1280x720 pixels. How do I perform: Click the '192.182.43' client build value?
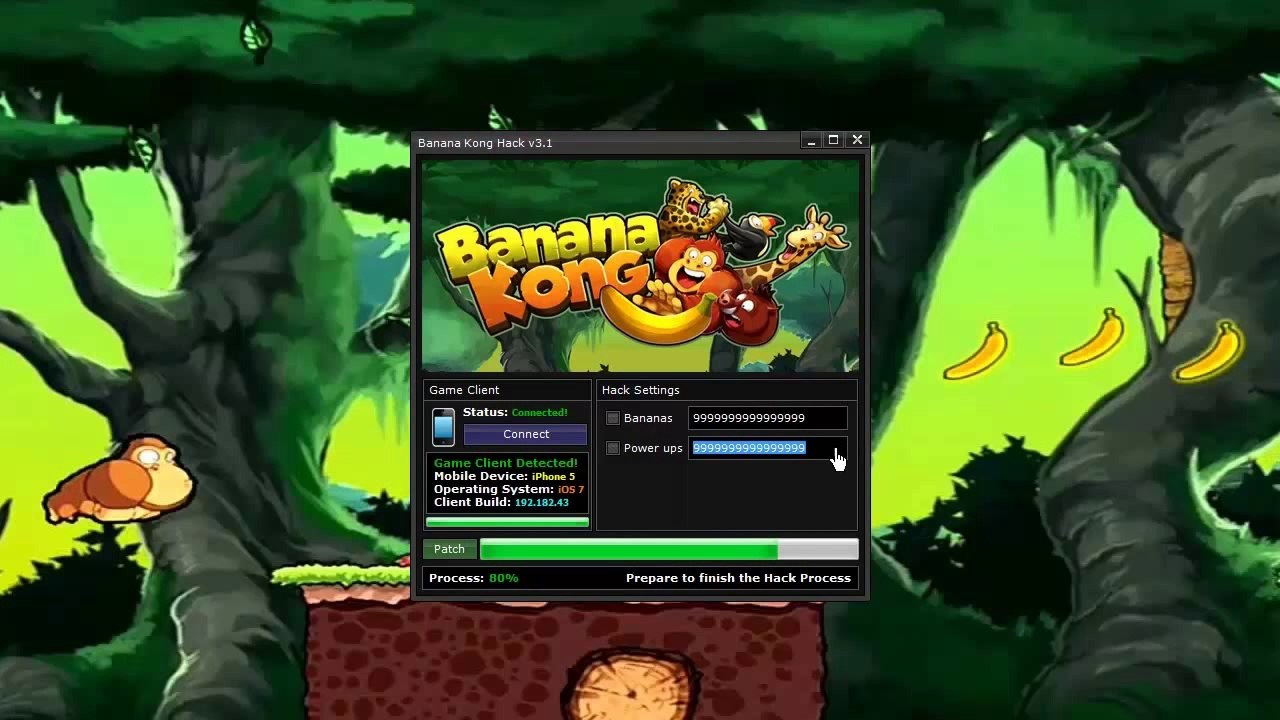542,502
